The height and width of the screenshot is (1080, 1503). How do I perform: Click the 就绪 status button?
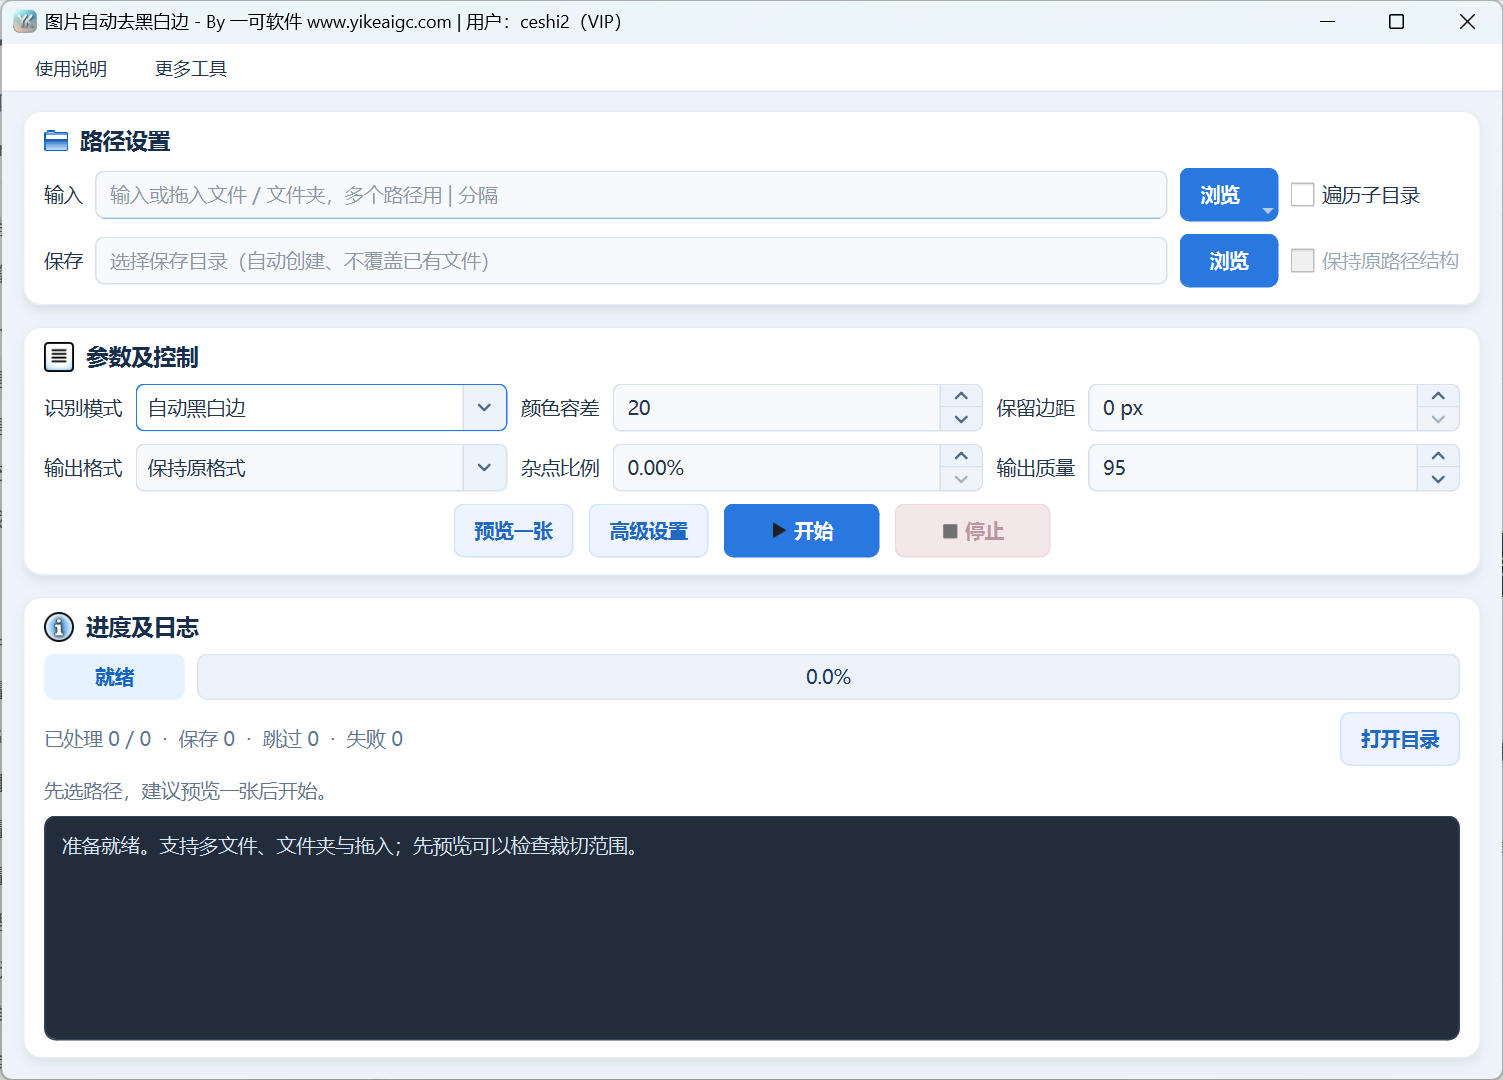click(x=115, y=677)
